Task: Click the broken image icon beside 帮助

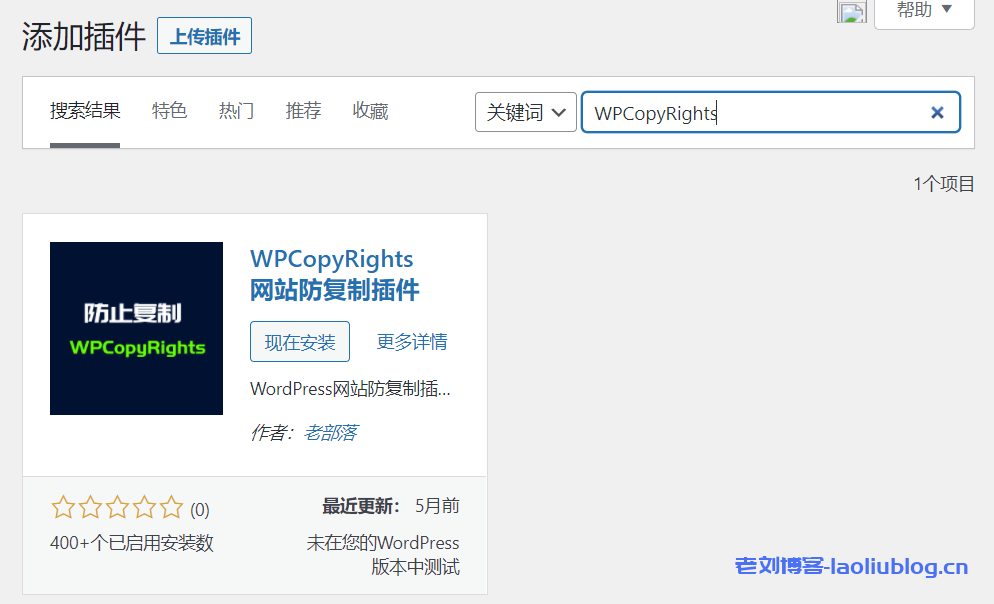Action: tap(852, 12)
